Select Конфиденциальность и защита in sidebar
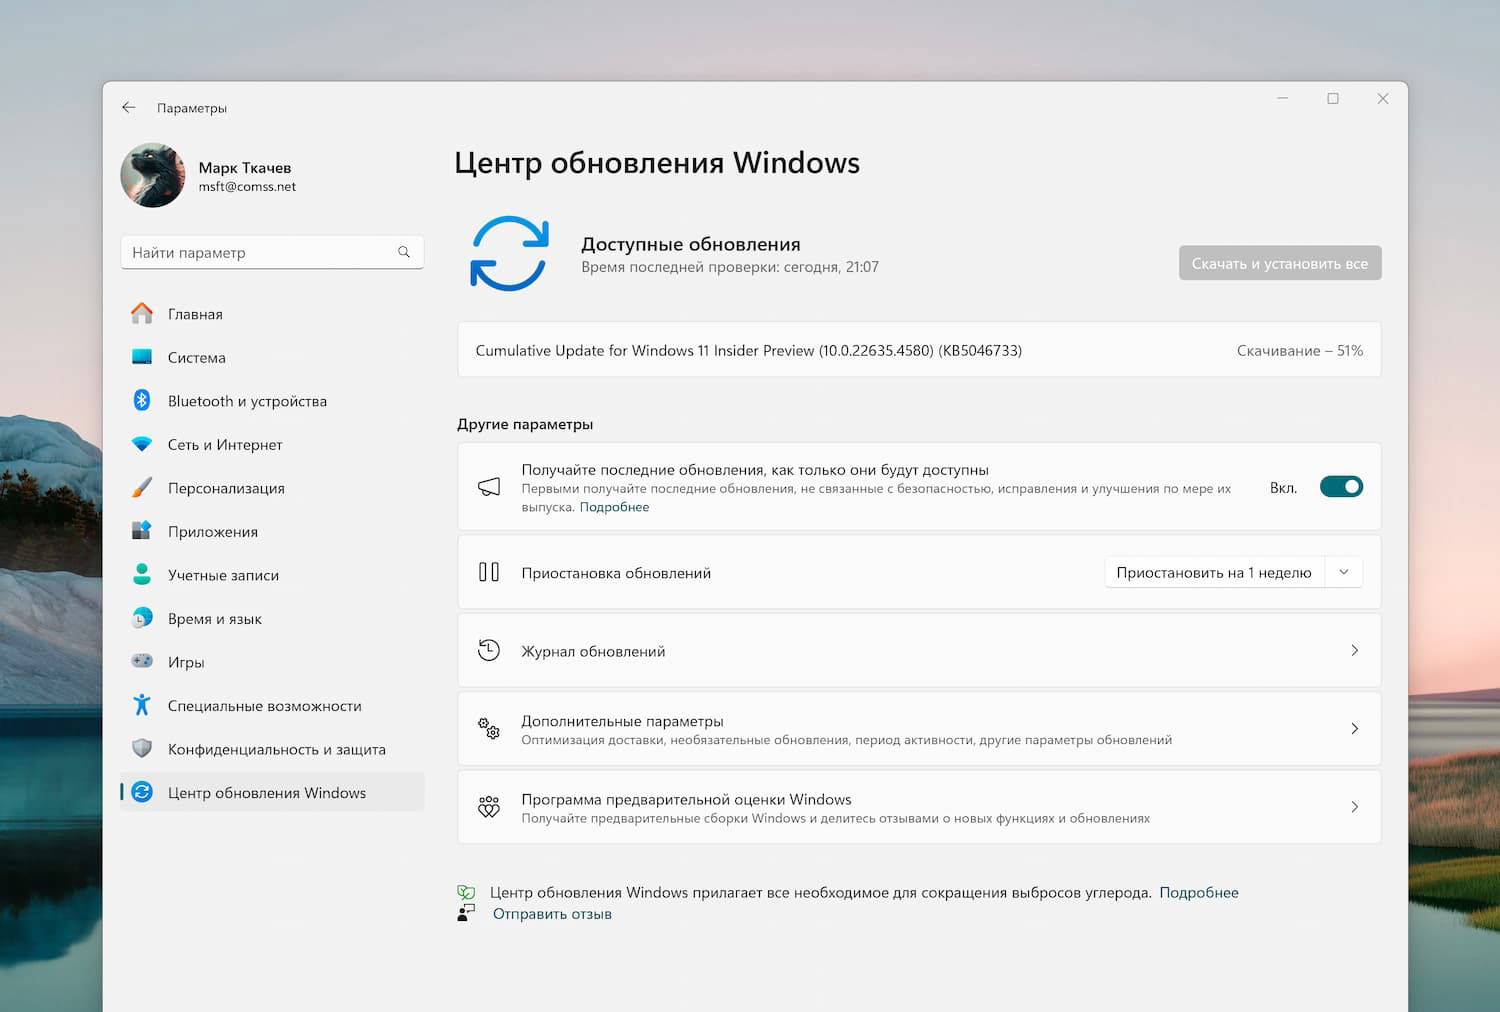Viewport: 1500px width, 1012px height. (x=272, y=749)
